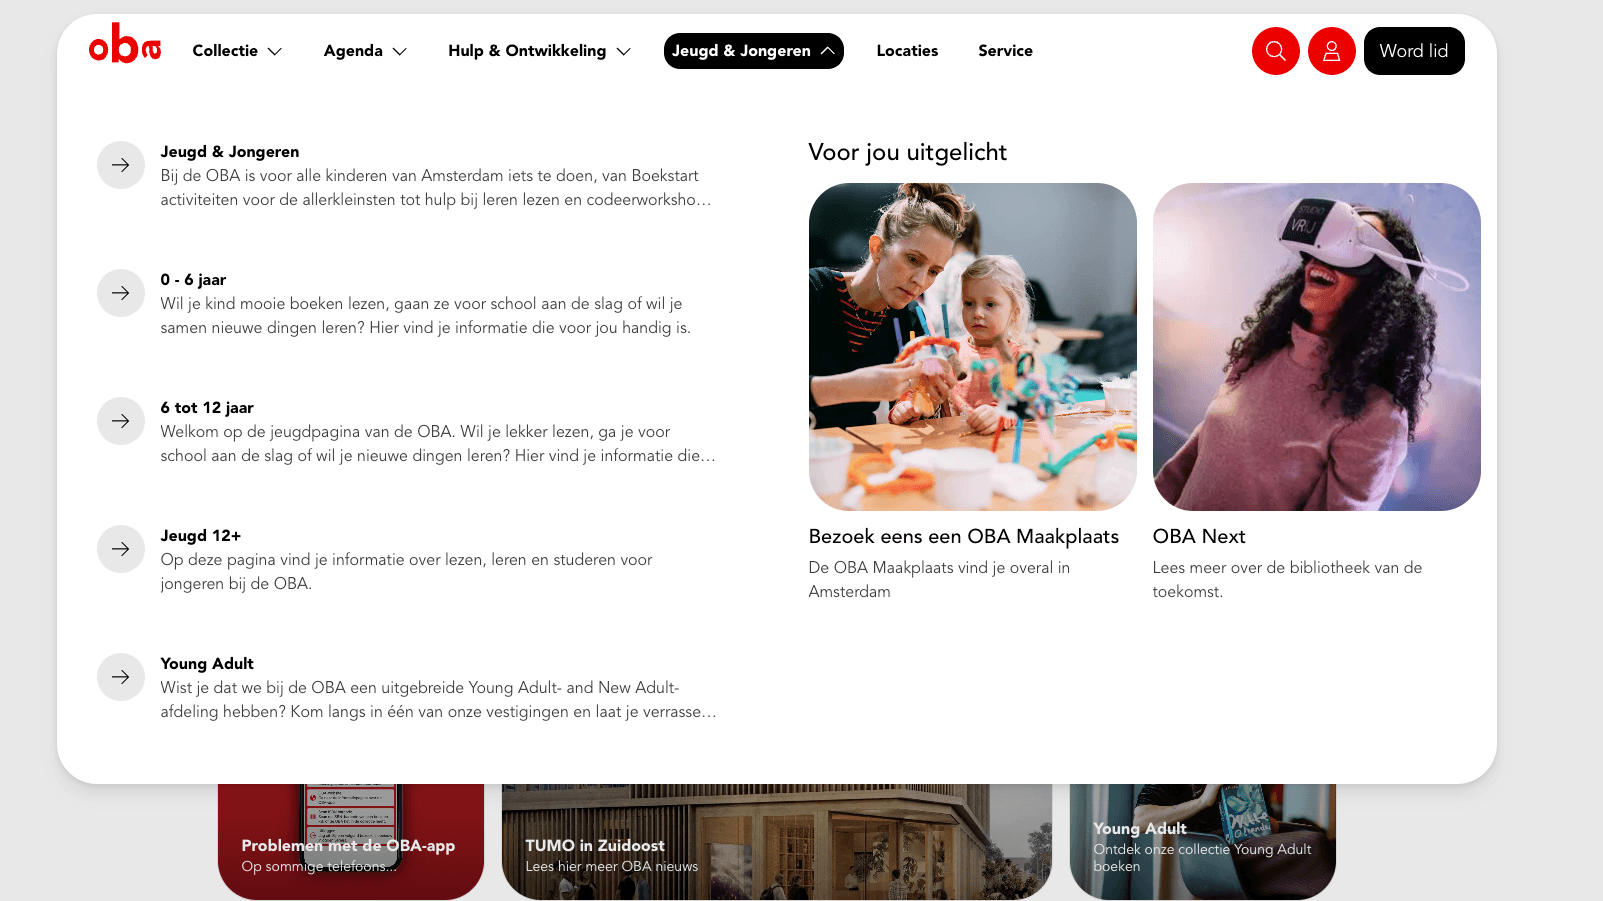Select the VR headset woman thumbnail

[x=1316, y=347]
